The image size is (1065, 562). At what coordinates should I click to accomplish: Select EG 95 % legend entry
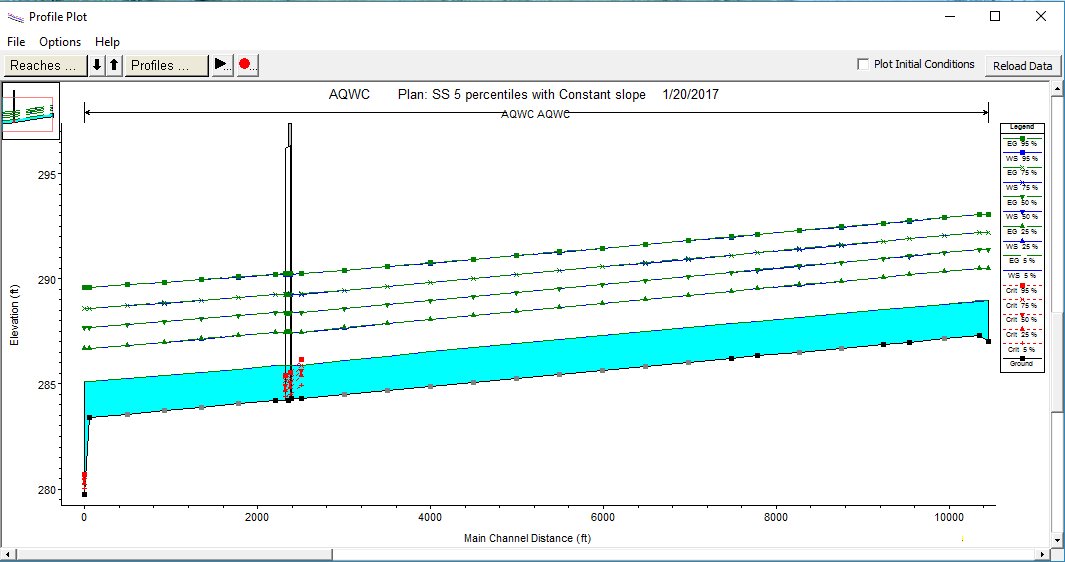(x=1022, y=143)
